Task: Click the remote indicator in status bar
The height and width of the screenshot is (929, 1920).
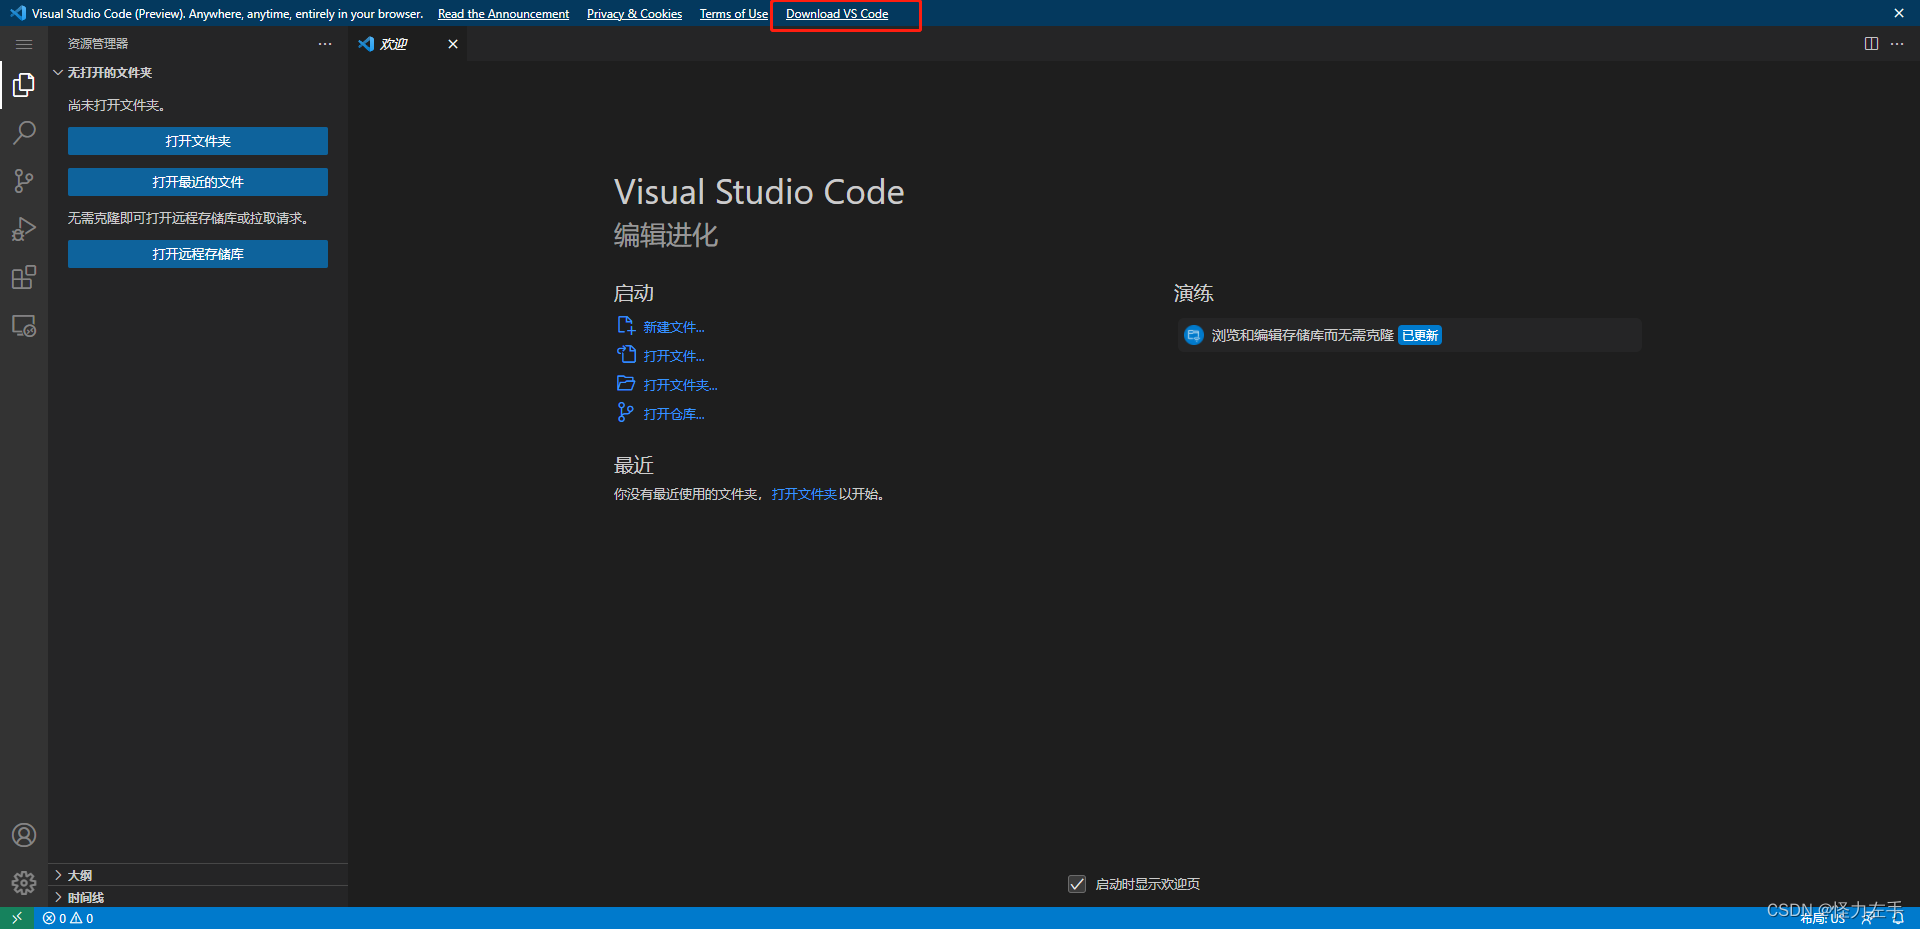Action: [17, 918]
